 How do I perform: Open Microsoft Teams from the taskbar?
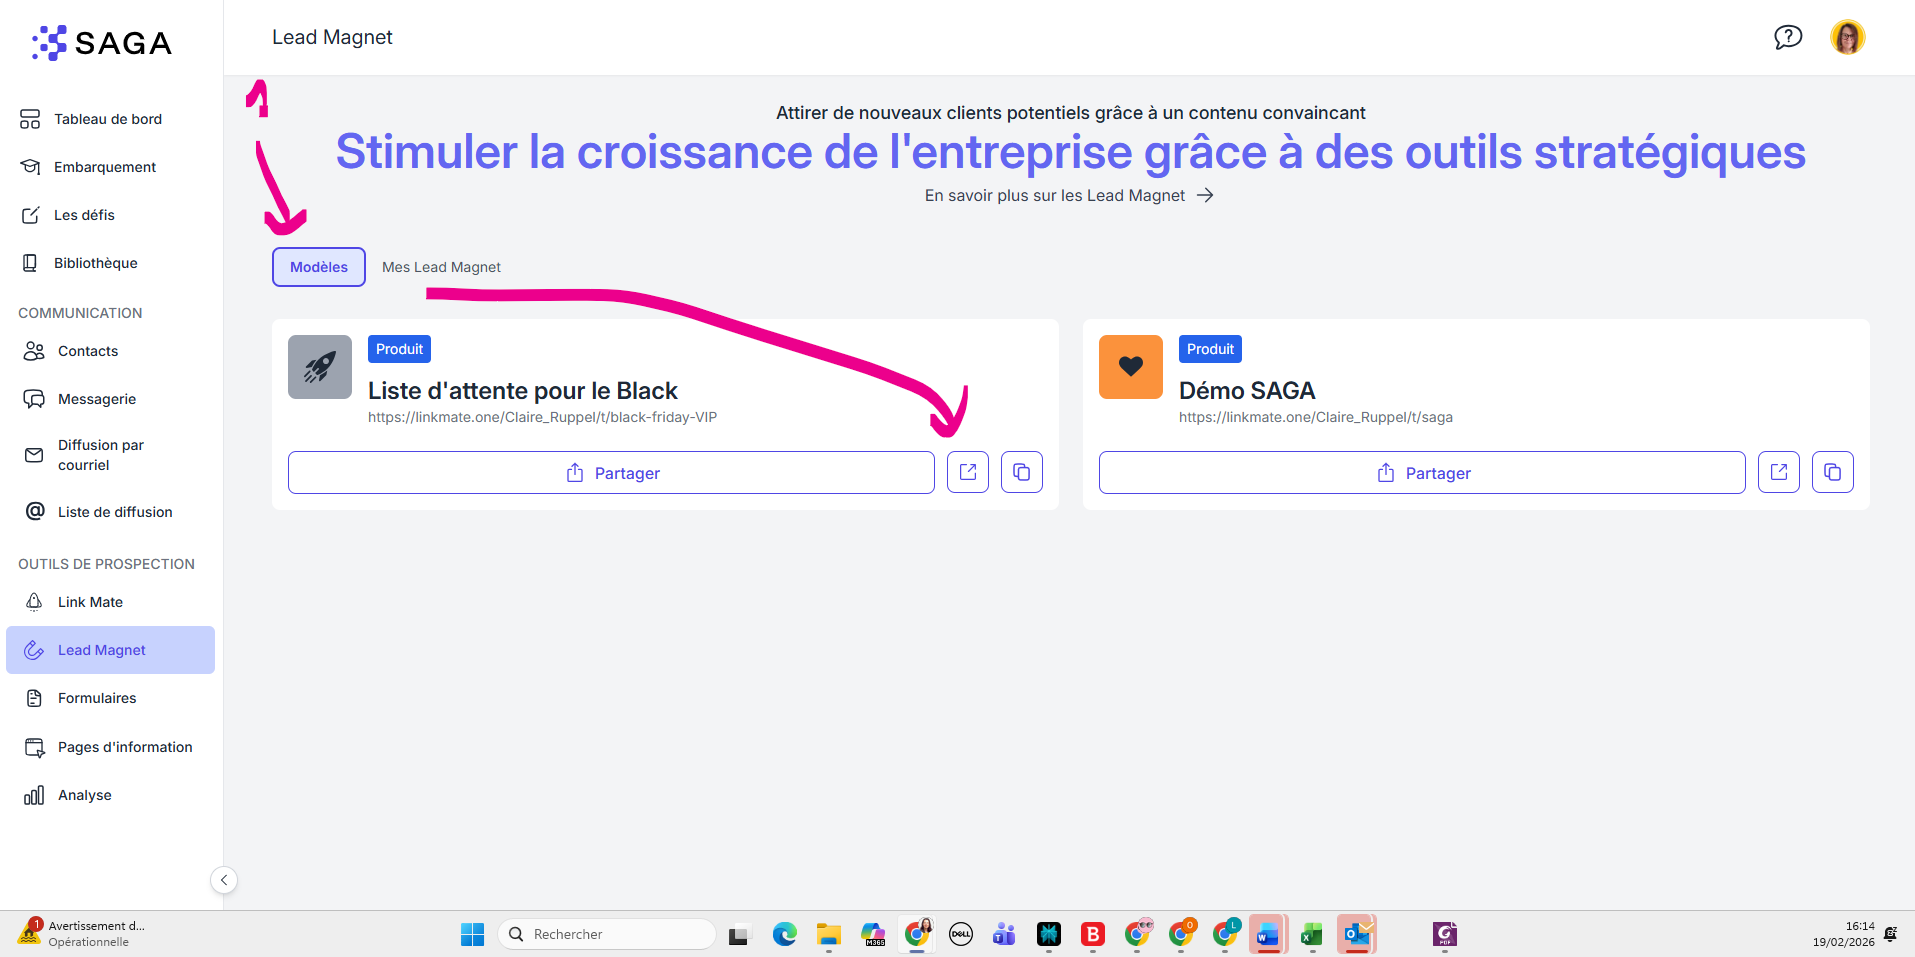[1004, 934]
